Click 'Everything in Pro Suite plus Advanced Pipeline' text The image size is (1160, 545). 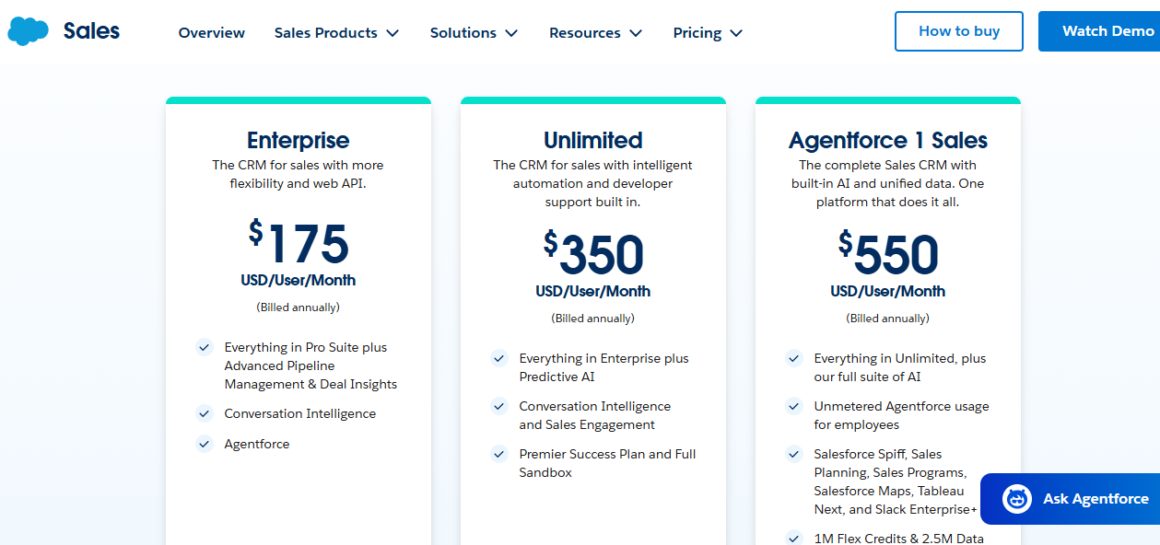(311, 365)
